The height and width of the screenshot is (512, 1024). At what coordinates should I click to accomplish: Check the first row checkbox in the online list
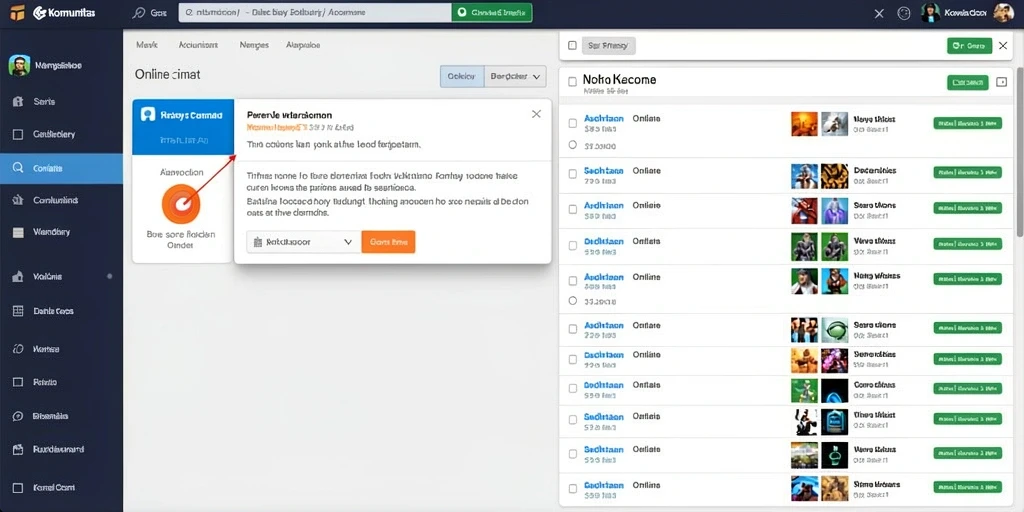573,123
